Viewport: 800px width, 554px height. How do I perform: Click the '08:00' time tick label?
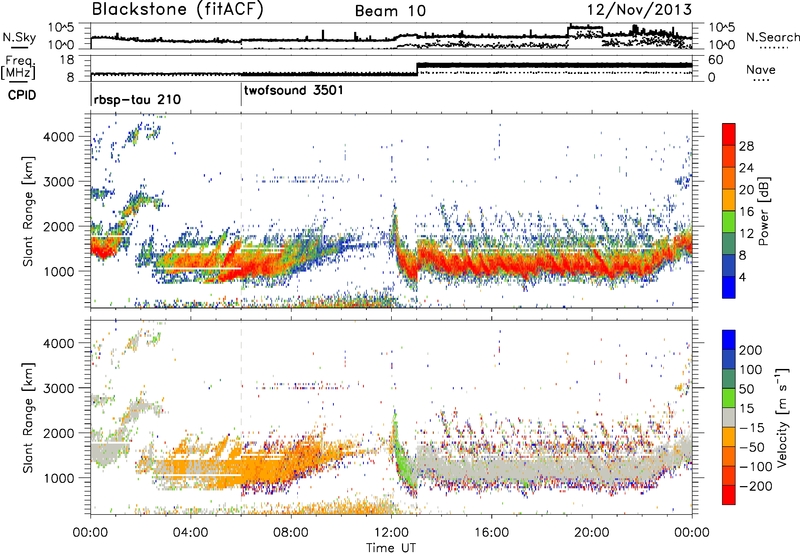click(291, 533)
